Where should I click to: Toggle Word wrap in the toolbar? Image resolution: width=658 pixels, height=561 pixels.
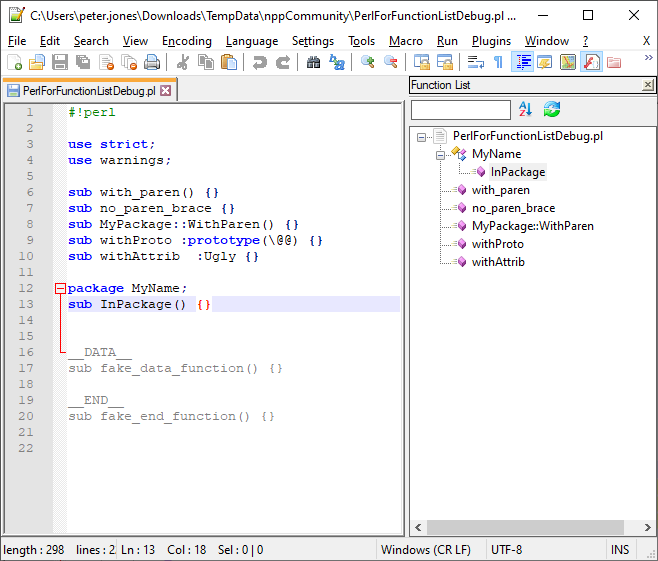(x=475, y=63)
